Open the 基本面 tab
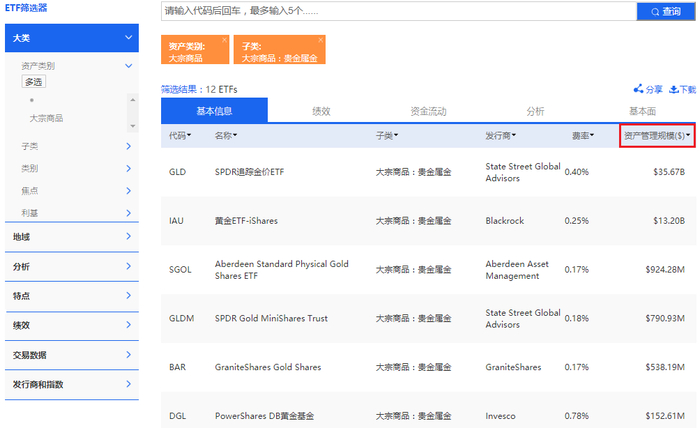Screen dimensions: 700x428 coord(642,111)
